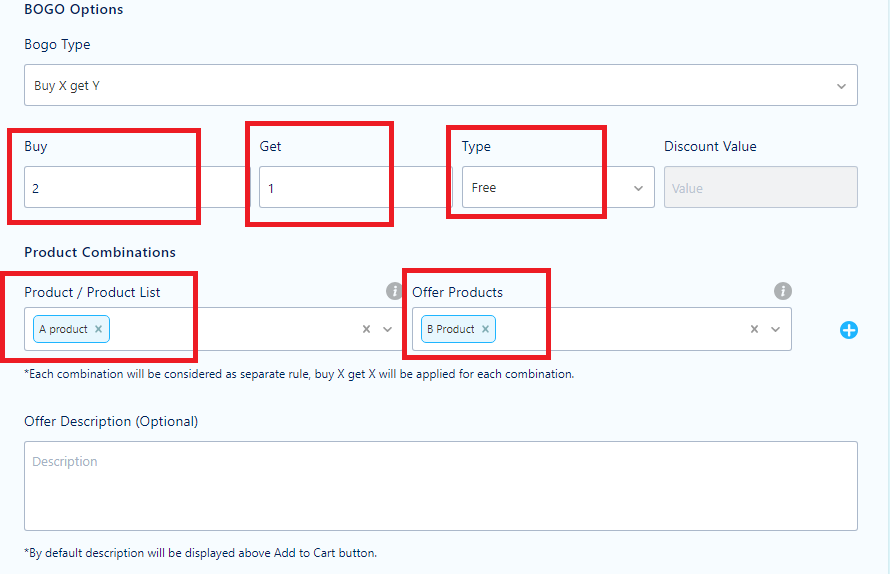Click into the Offer Description text area
The width and height of the screenshot is (890, 574).
[x=440, y=486]
